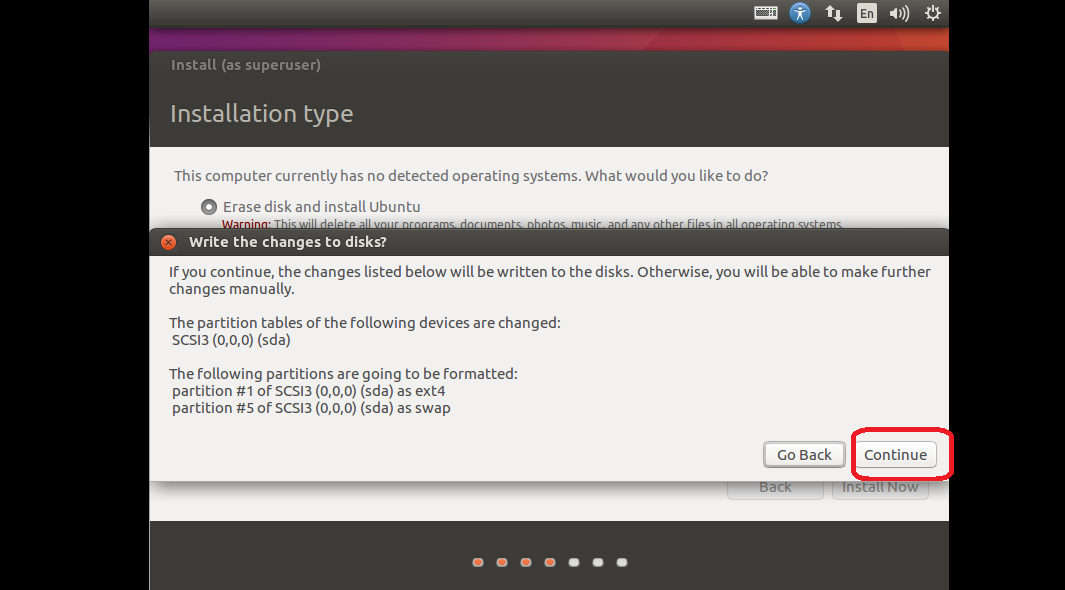This screenshot has height=590, width=1065.
Task: Click the red Warning text
Action: point(246,224)
